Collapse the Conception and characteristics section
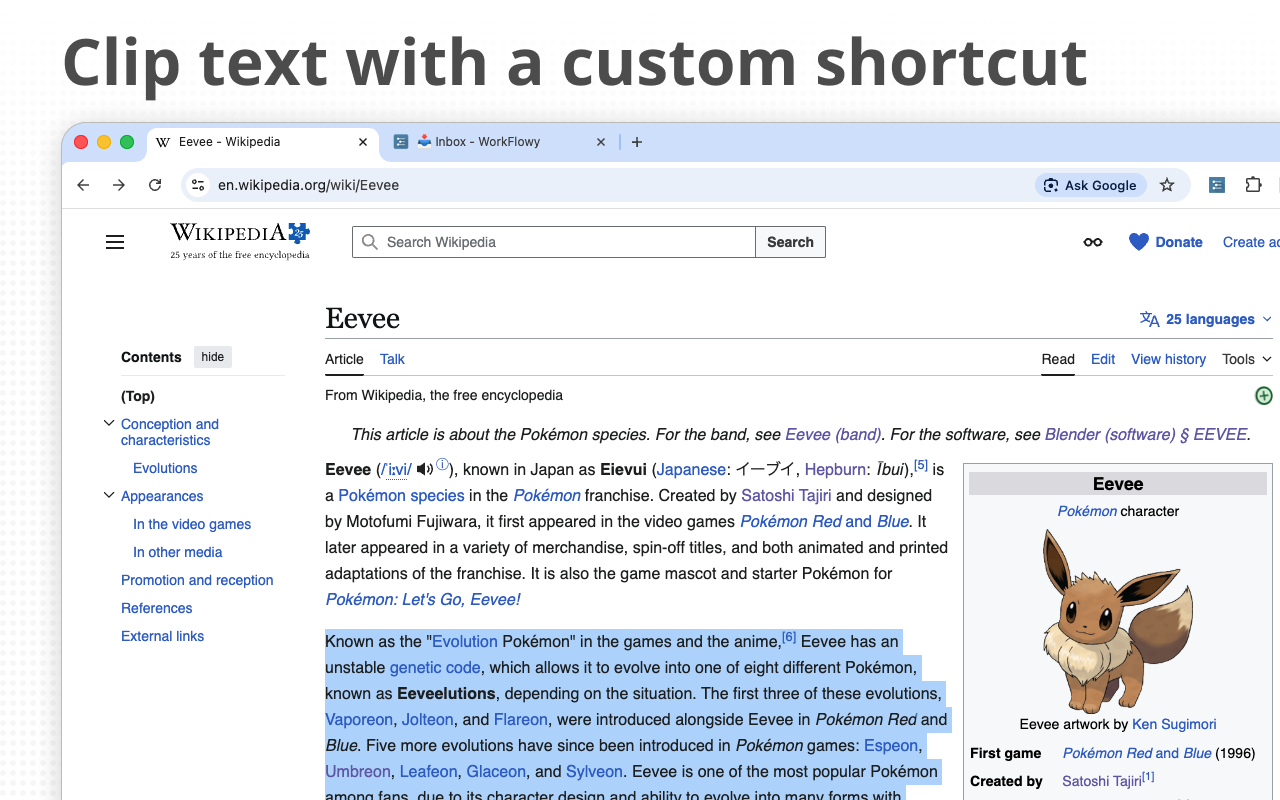 tap(109, 423)
